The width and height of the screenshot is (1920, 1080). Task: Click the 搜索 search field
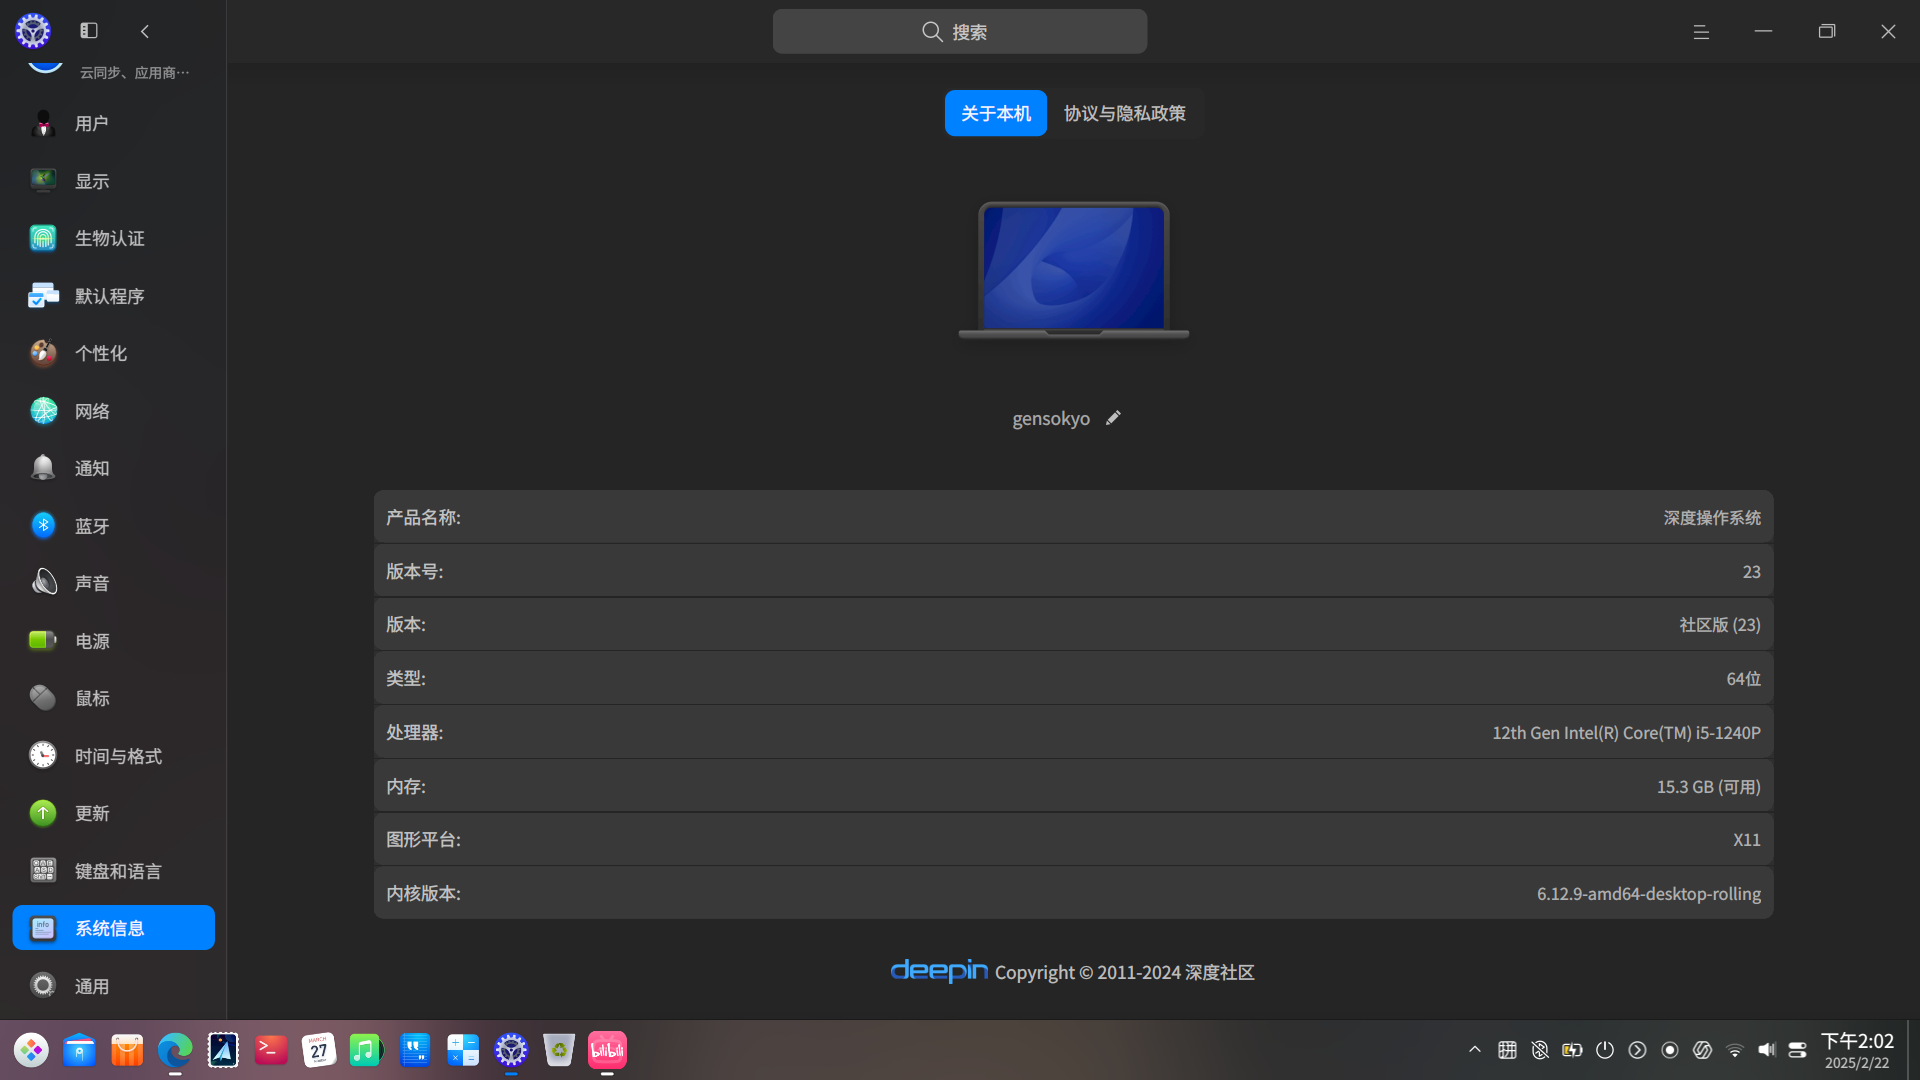pos(959,31)
